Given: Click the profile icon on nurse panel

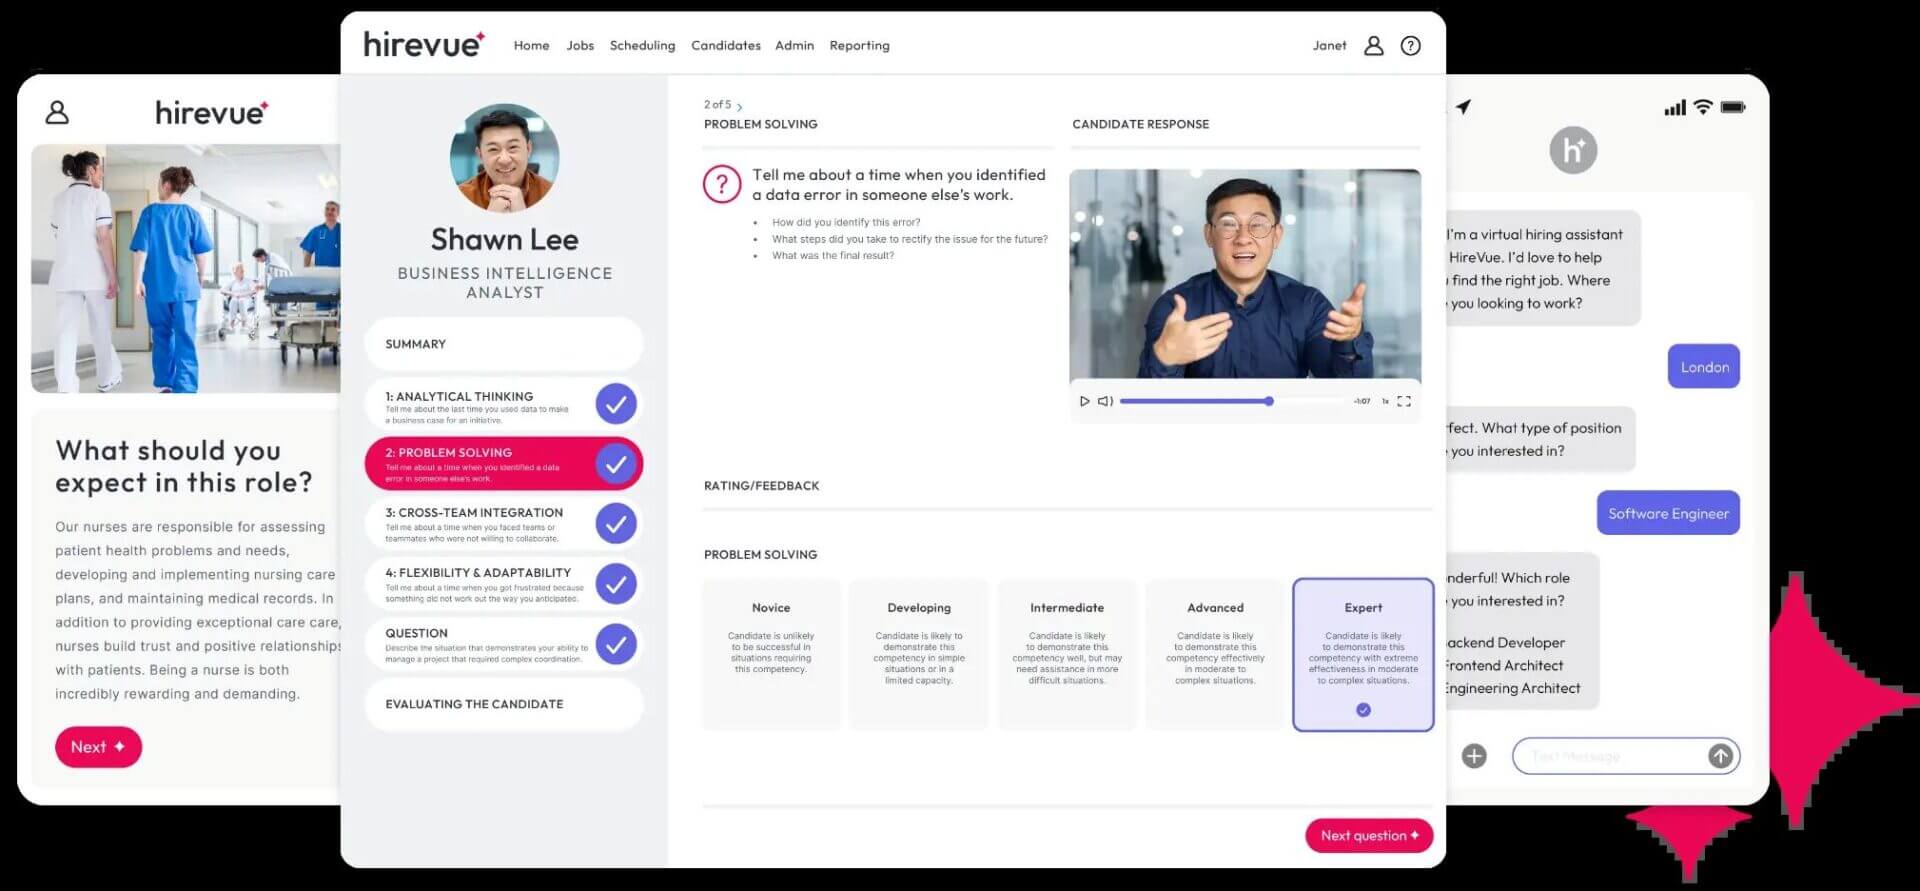Looking at the screenshot, I should click(x=57, y=112).
